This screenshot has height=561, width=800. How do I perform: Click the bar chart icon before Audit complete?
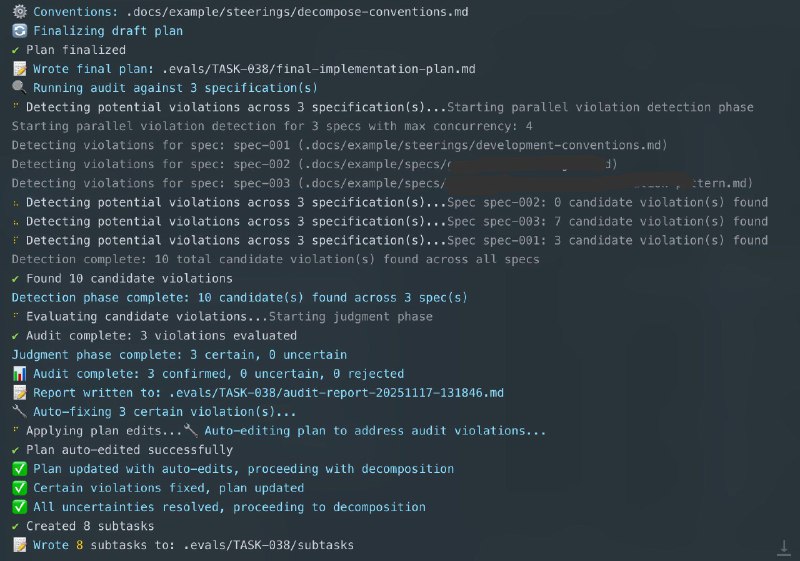(x=19, y=373)
